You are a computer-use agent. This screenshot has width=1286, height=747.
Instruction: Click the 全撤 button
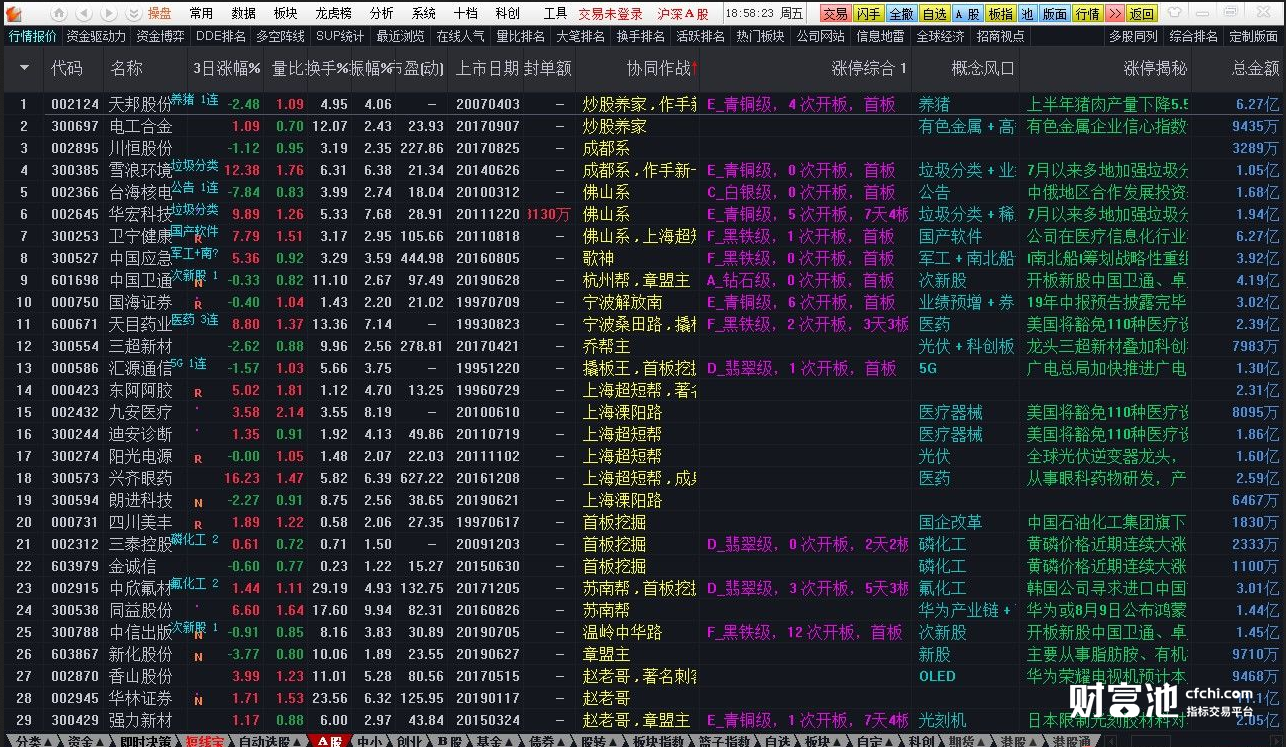coord(901,14)
